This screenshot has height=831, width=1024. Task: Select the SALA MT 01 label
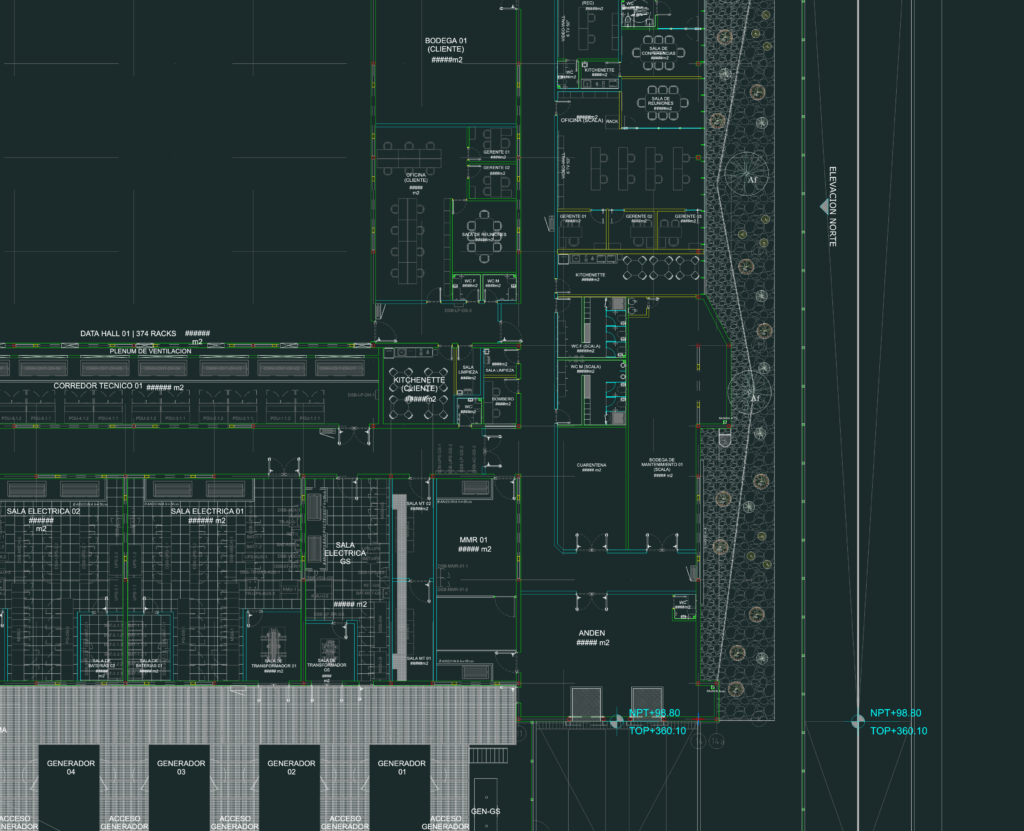click(x=419, y=659)
